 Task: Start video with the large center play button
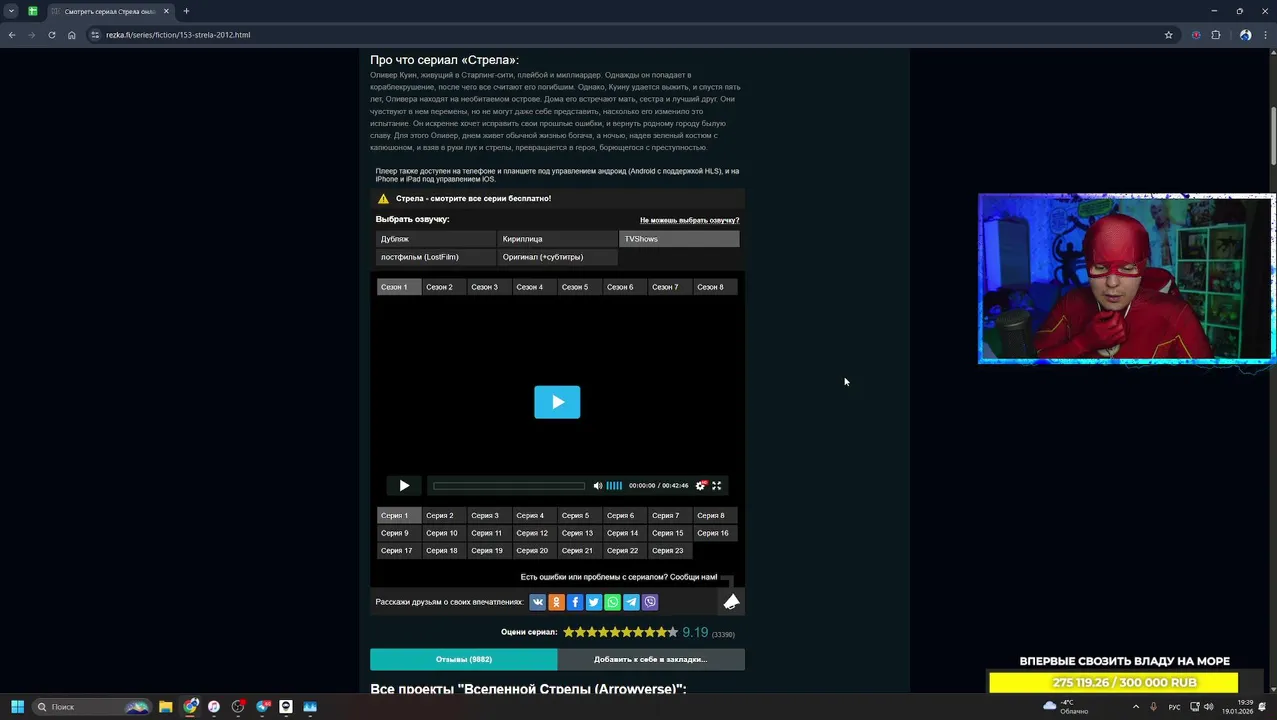click(557, 402)
